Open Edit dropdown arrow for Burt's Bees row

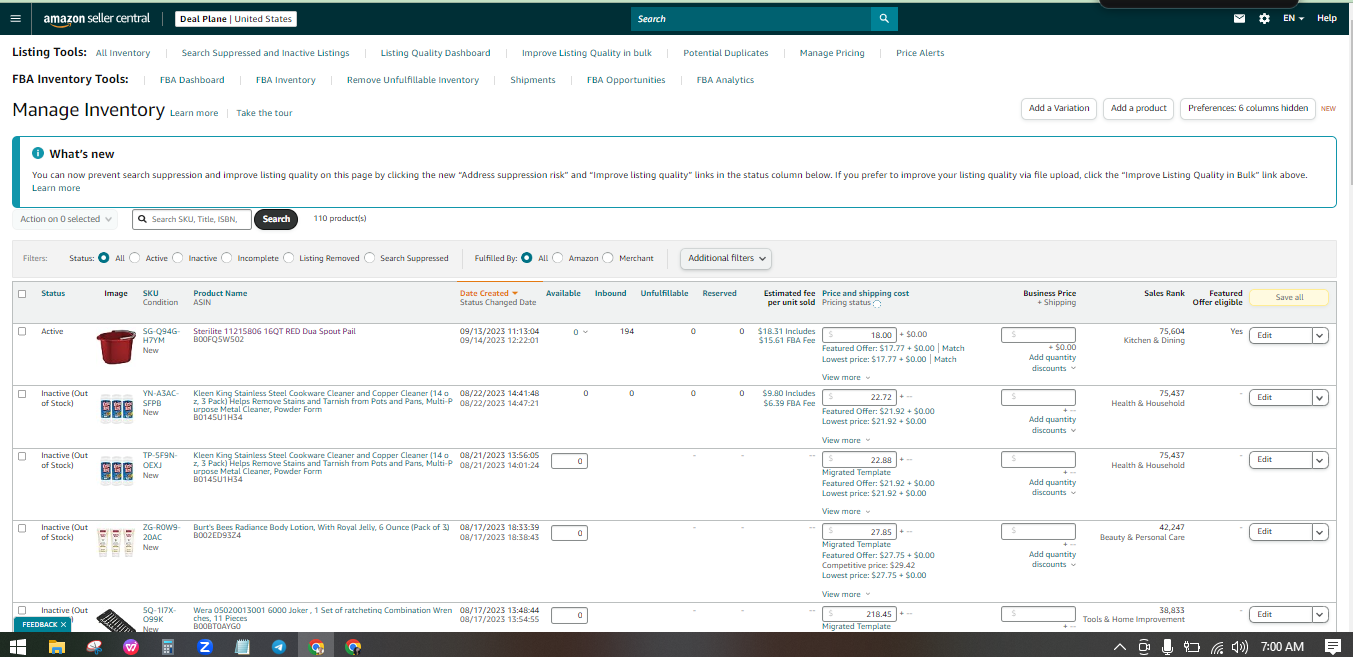pos(1320,532)
